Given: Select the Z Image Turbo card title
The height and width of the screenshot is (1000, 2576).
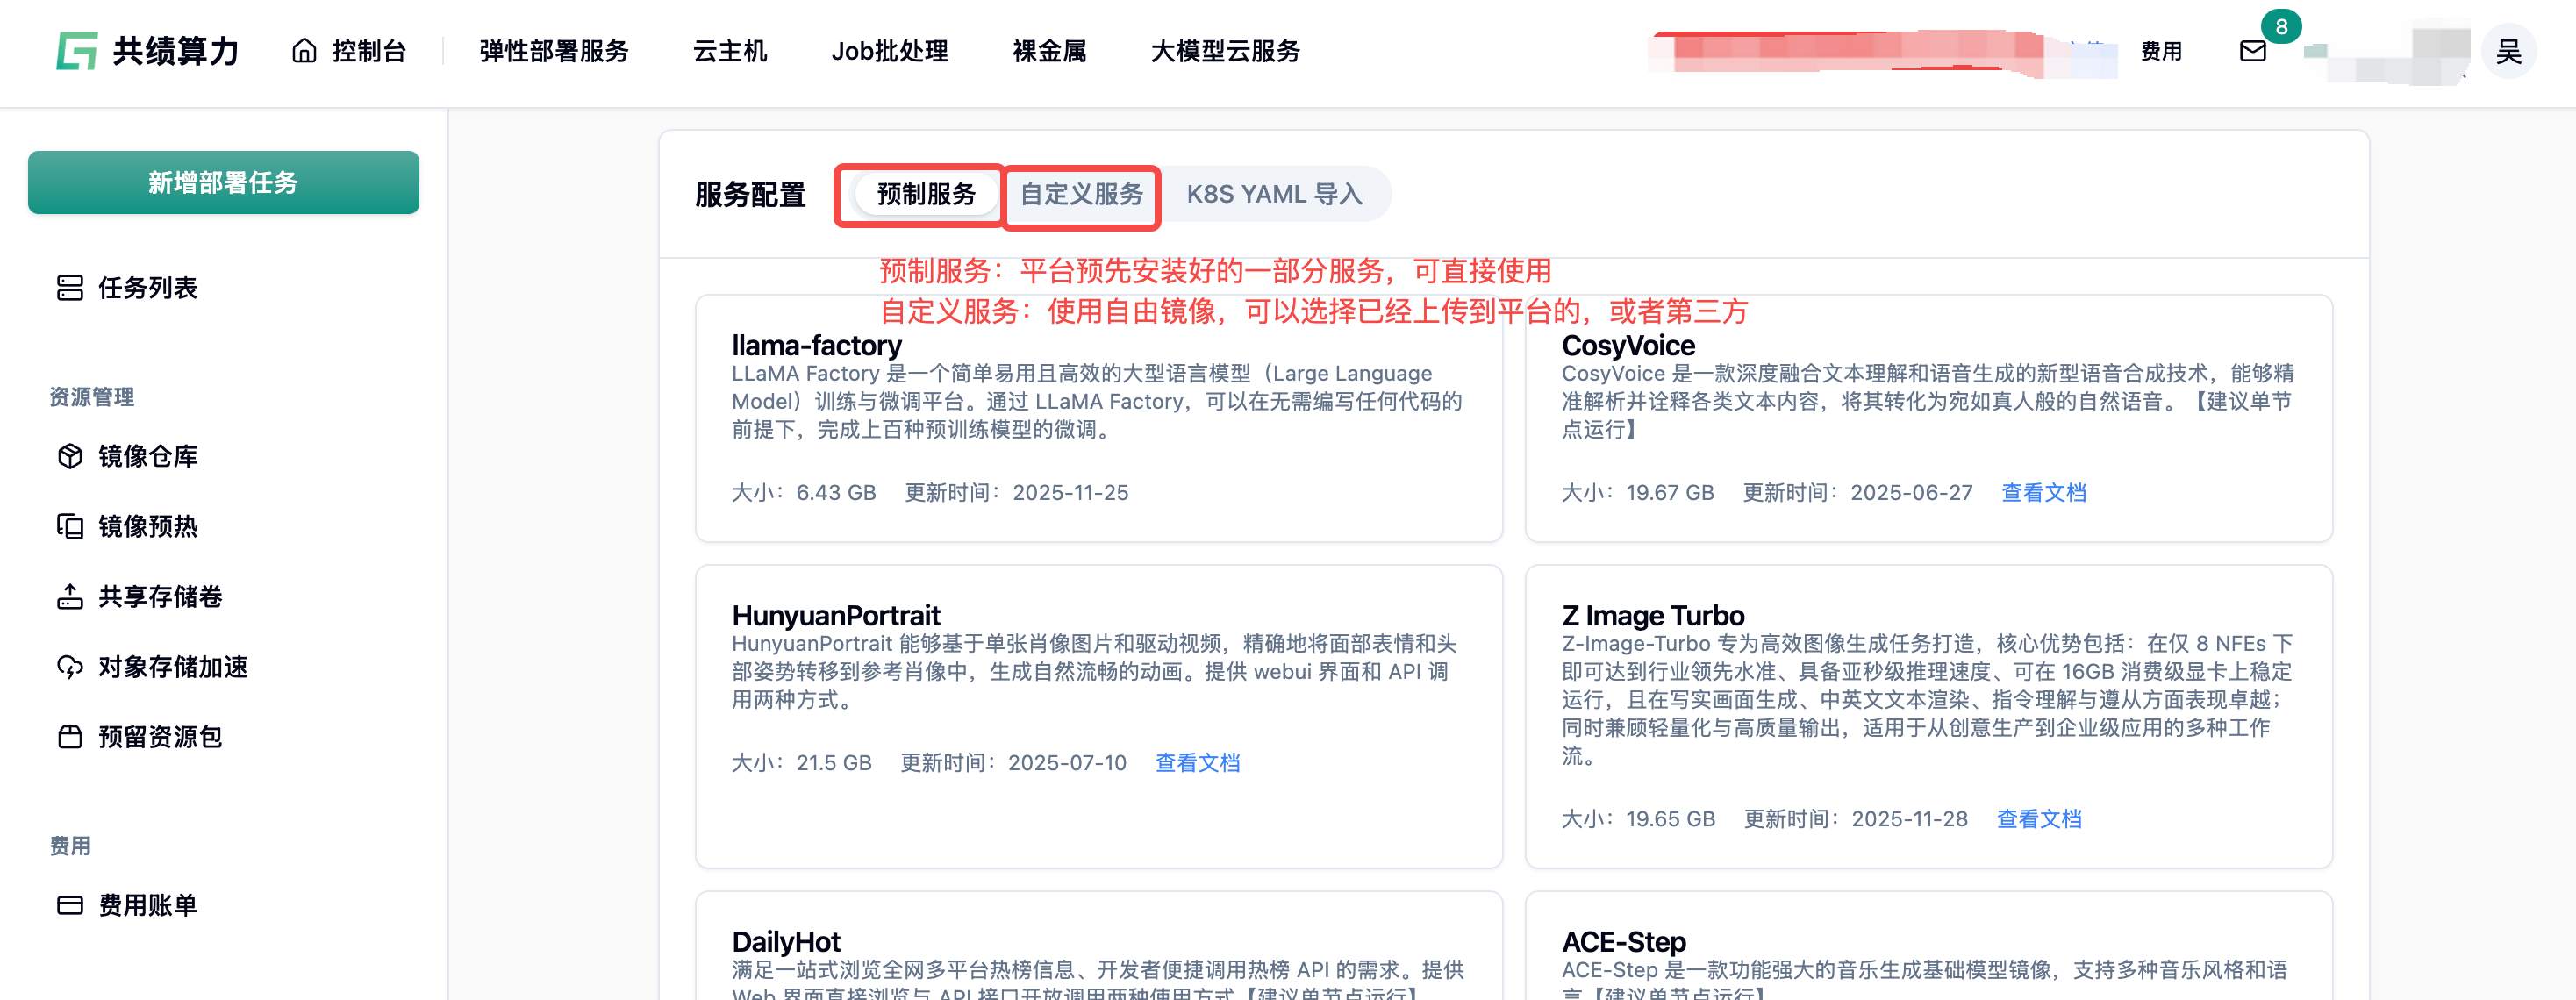Looking at the screenshot, I should pos(1653,615).
